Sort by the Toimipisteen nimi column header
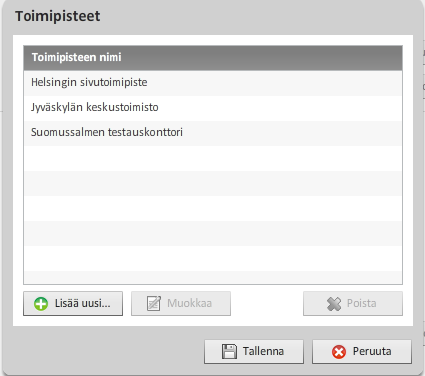The width and height of the screenshot is (425, 376). [x=213, y=58]
